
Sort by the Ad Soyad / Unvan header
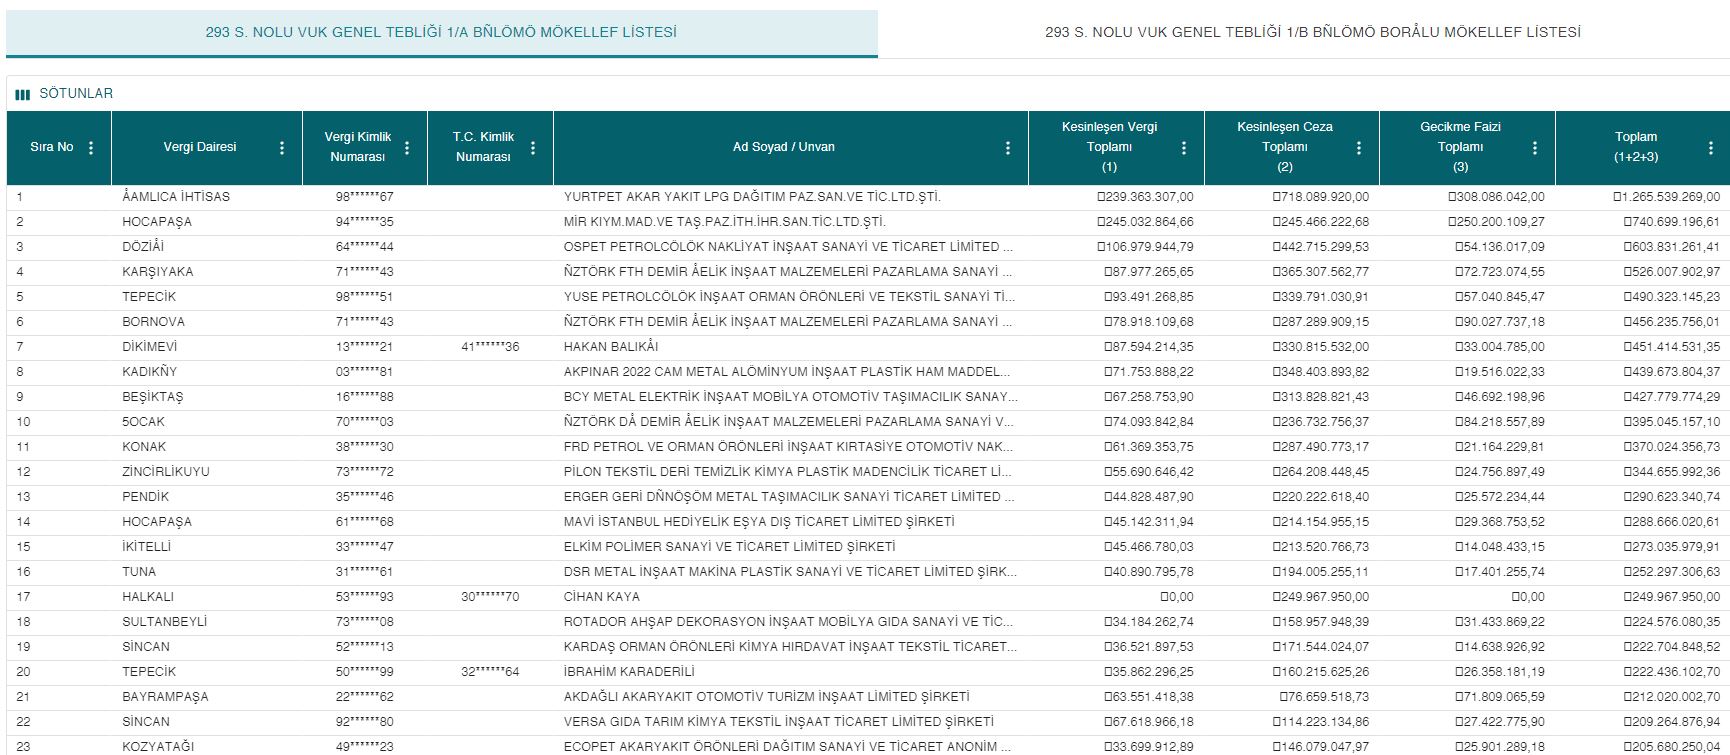[783, 147]
